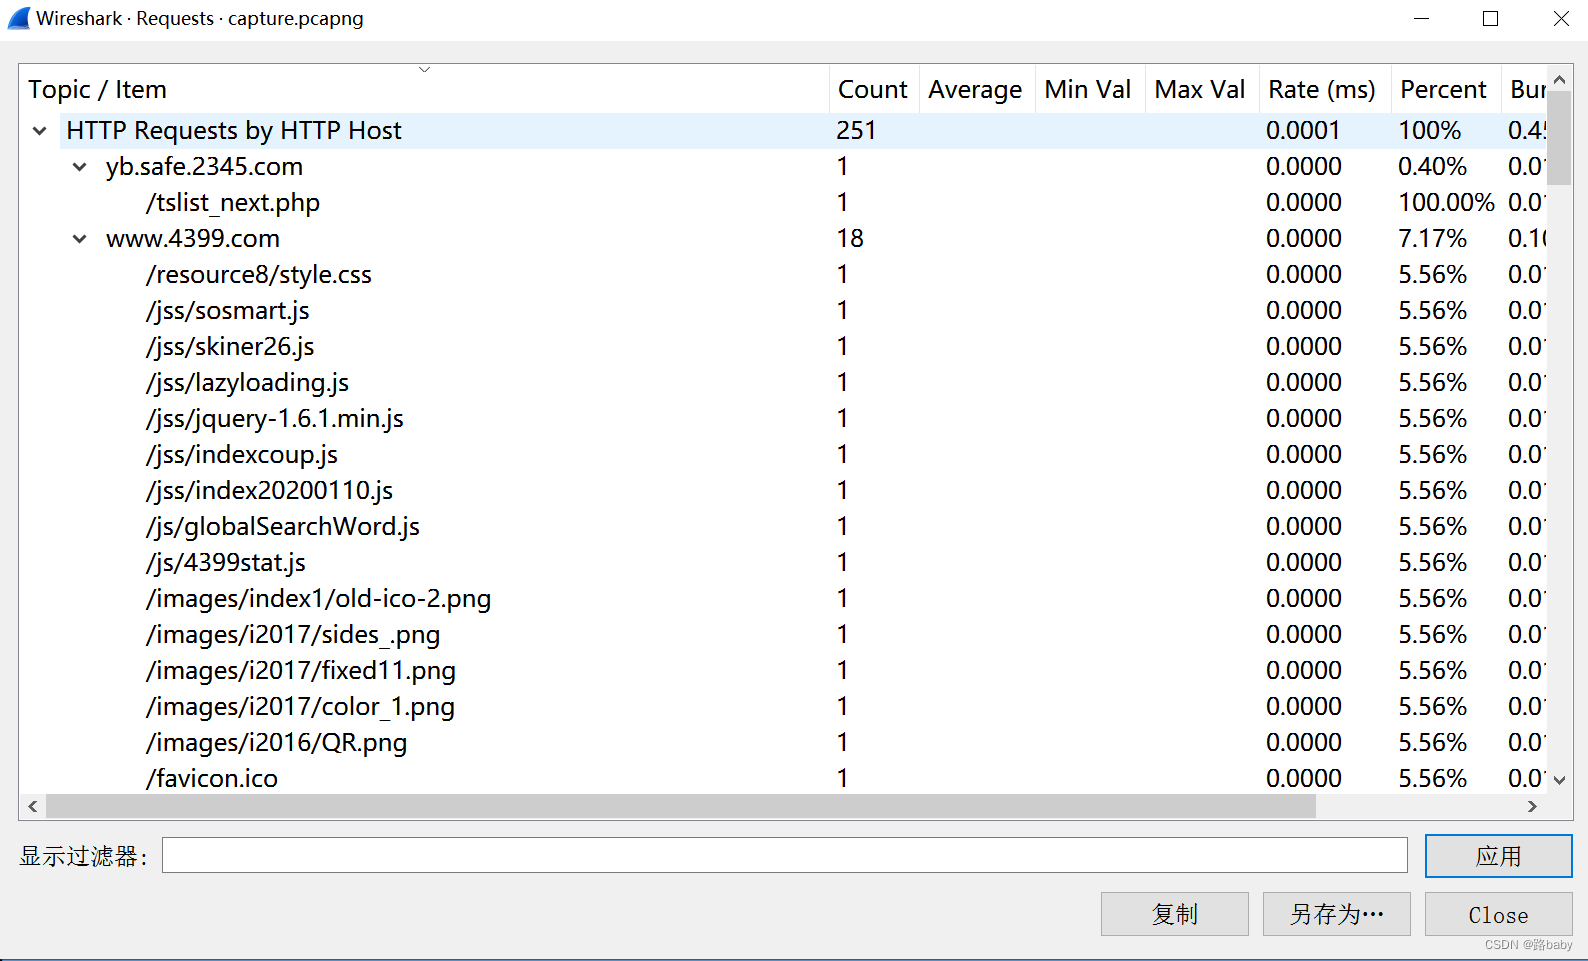1588x961 pixels.
Task: Select /jss/jquery-1.6.1.min.js entry
Action: [x=783, y=419]
